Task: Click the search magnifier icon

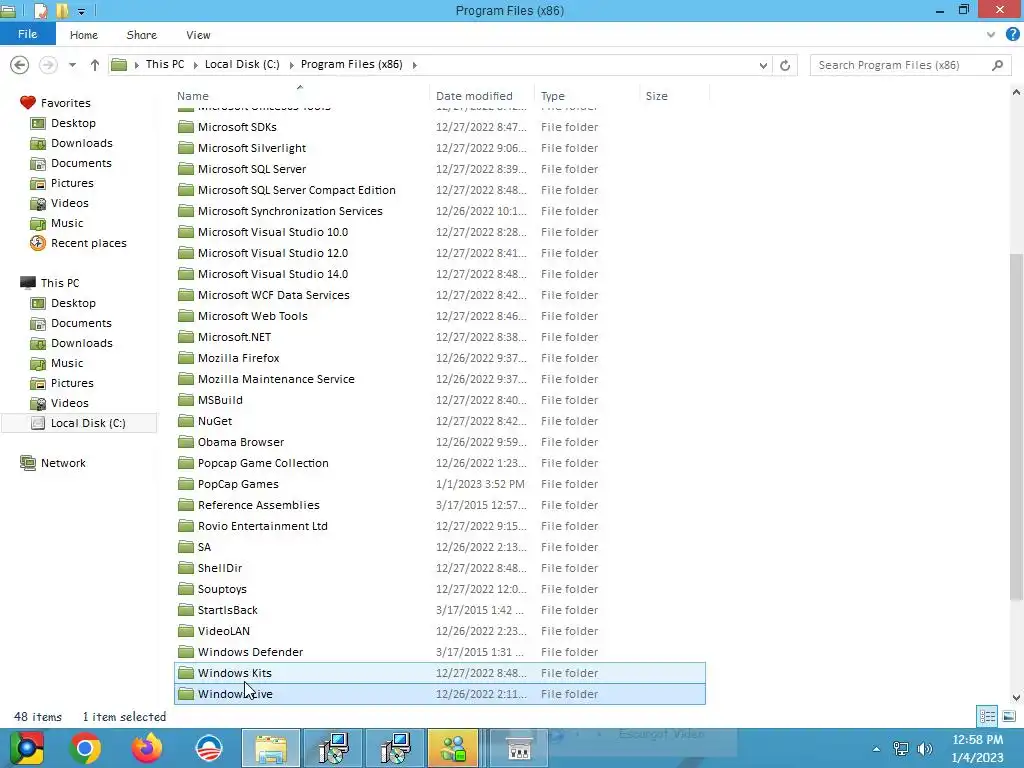Action: [x=997, y=65]
